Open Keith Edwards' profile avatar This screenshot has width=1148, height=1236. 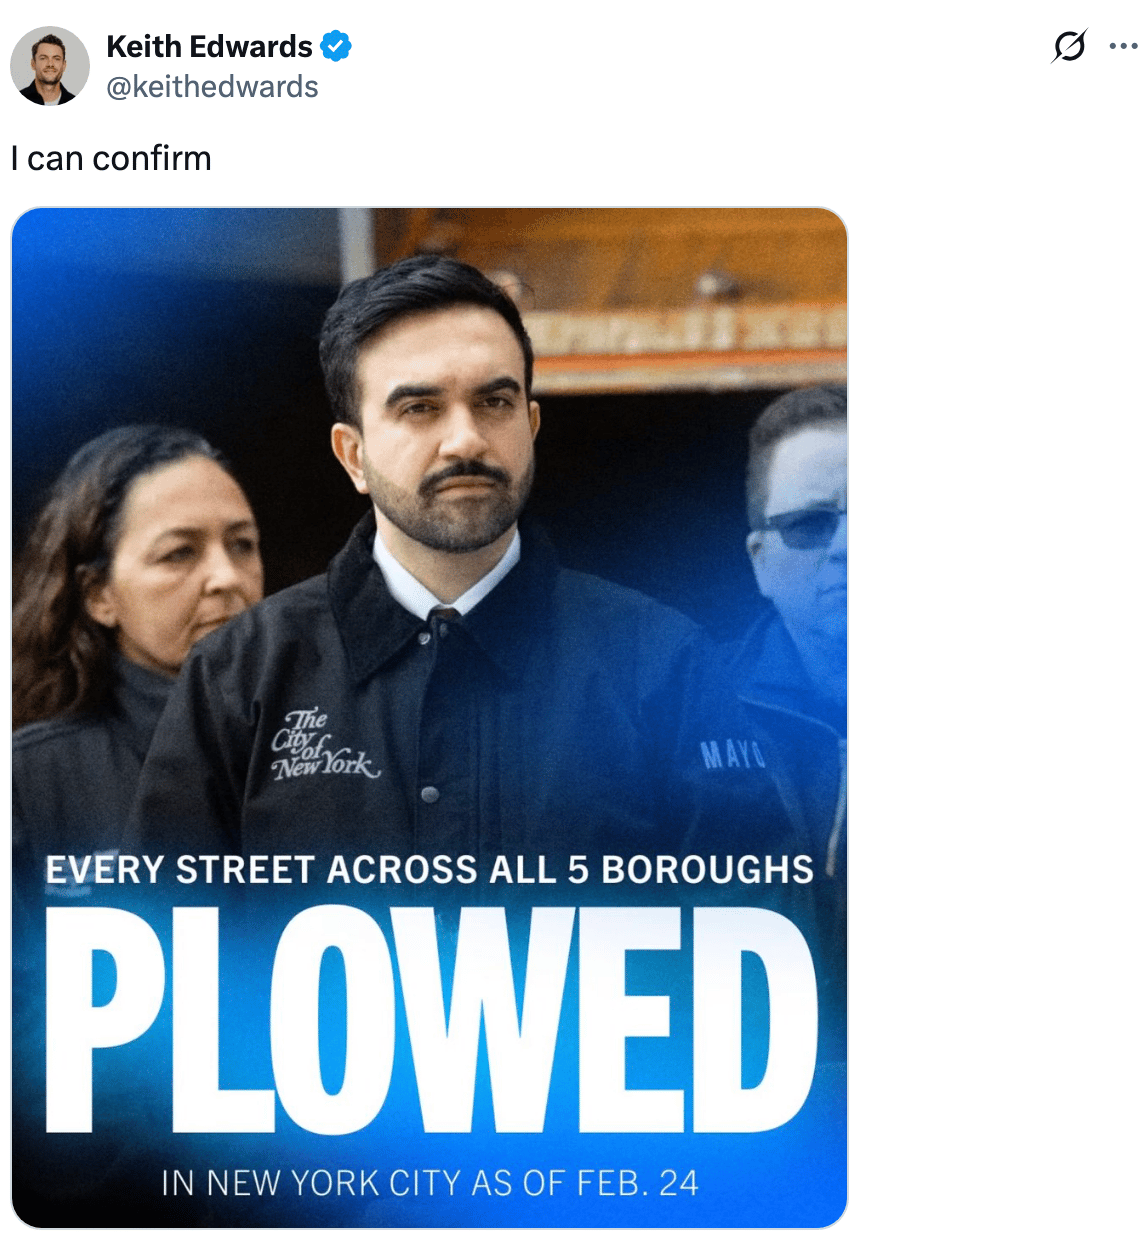click(x=49, y=66)
